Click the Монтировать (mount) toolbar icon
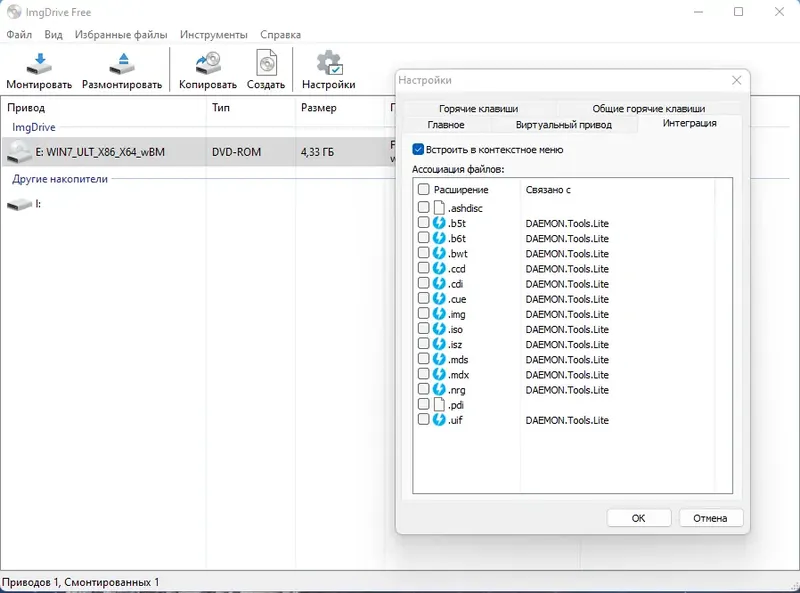Image resolution: width=800 pixels, height=593 pixels. (39, 64)
